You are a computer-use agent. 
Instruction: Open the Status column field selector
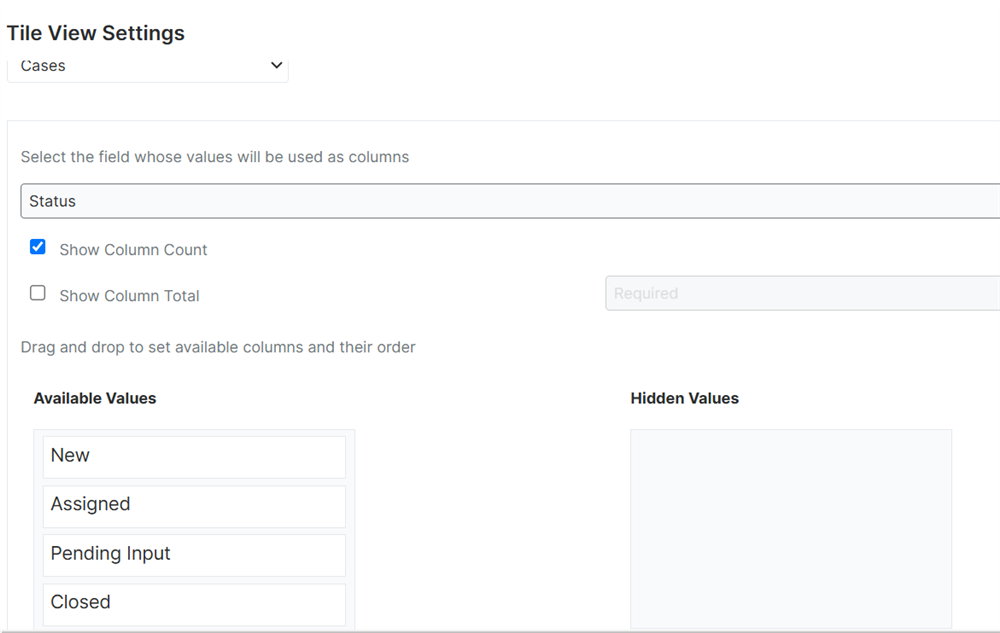pos(510,201)
